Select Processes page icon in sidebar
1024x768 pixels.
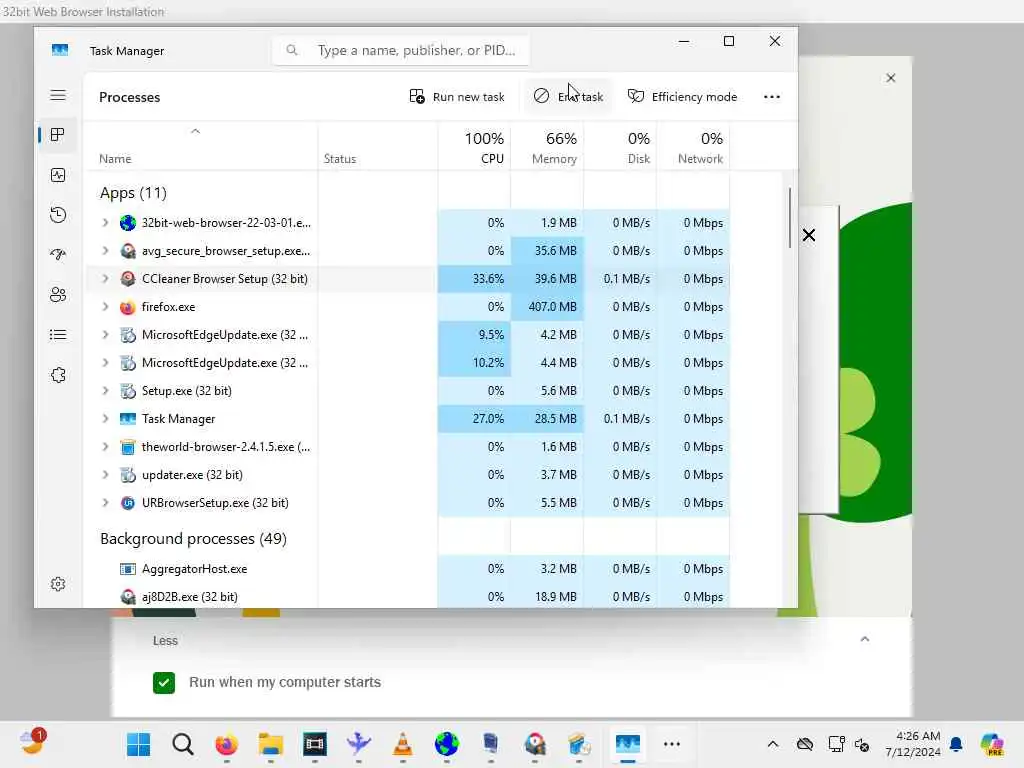pyautogui.click(x=58, y=135)
